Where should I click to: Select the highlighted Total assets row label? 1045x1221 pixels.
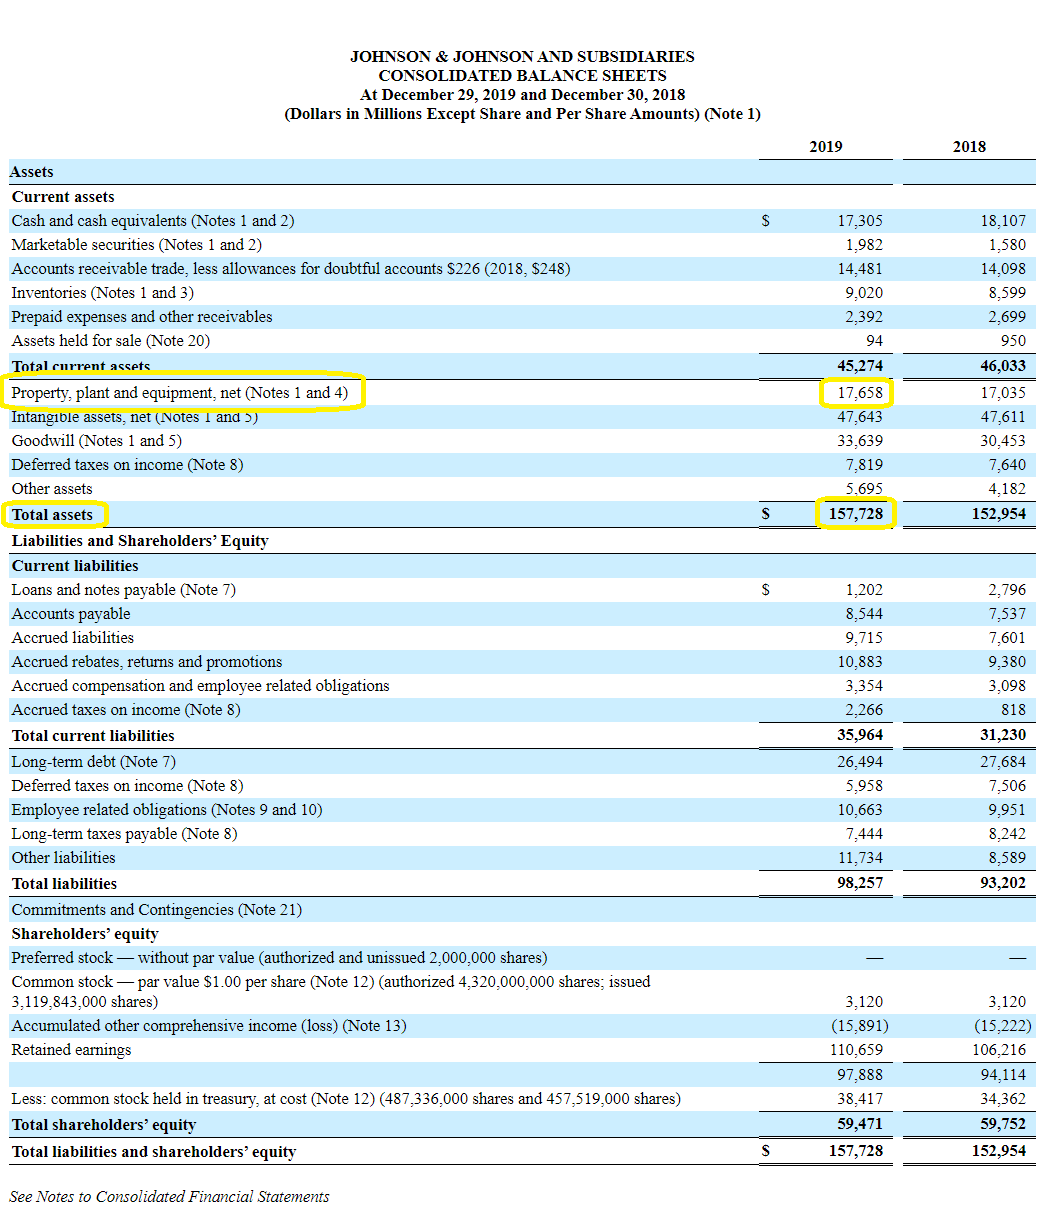[52, 515]
